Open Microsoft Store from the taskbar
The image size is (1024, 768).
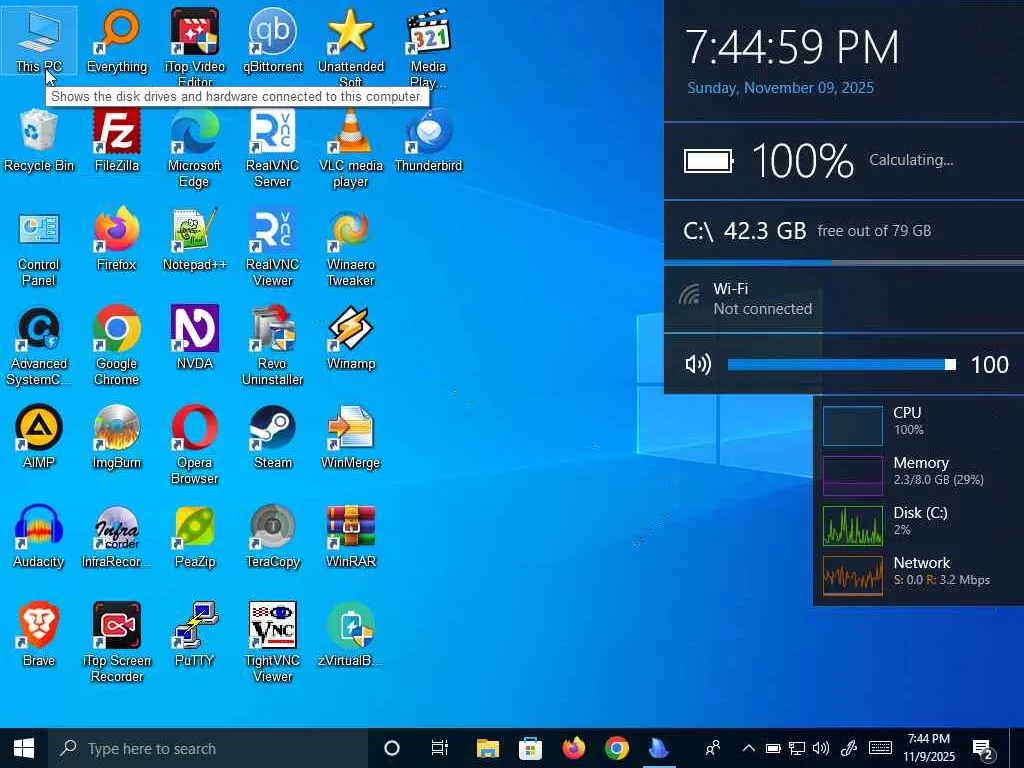(x=530, y=748)
